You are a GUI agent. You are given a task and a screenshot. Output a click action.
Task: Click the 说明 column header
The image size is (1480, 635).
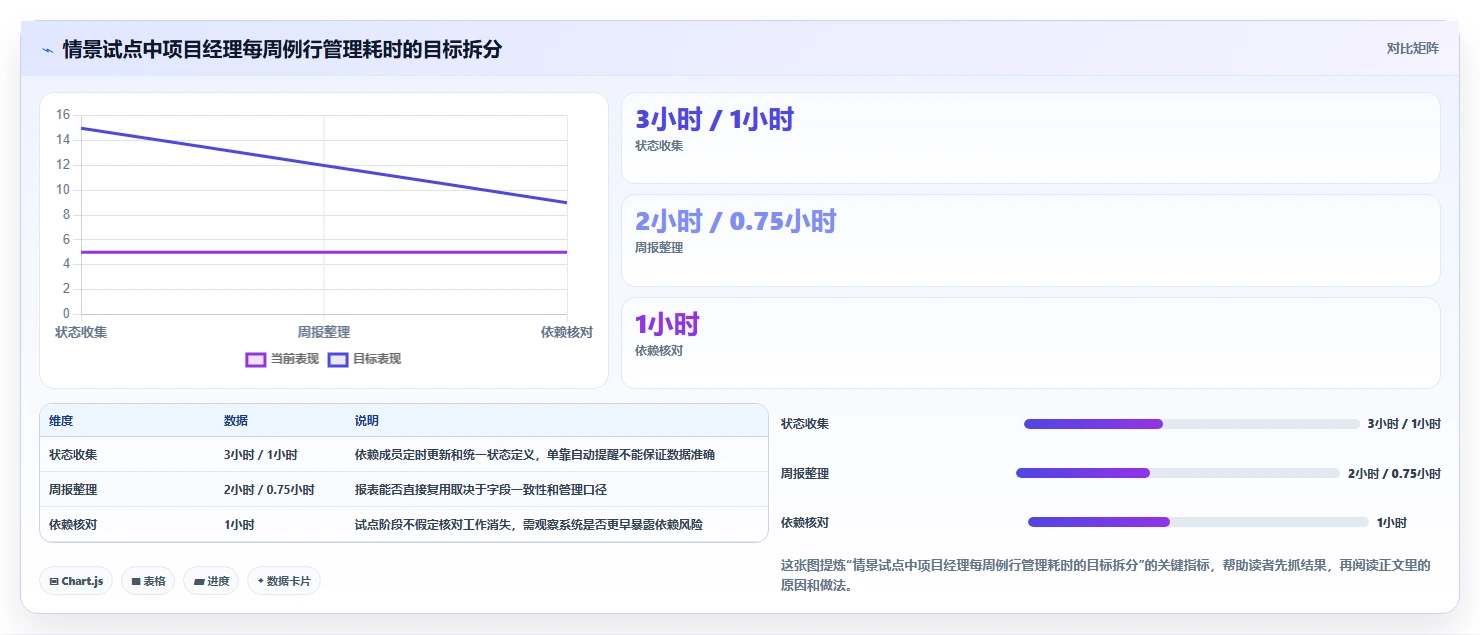point(367,421)
